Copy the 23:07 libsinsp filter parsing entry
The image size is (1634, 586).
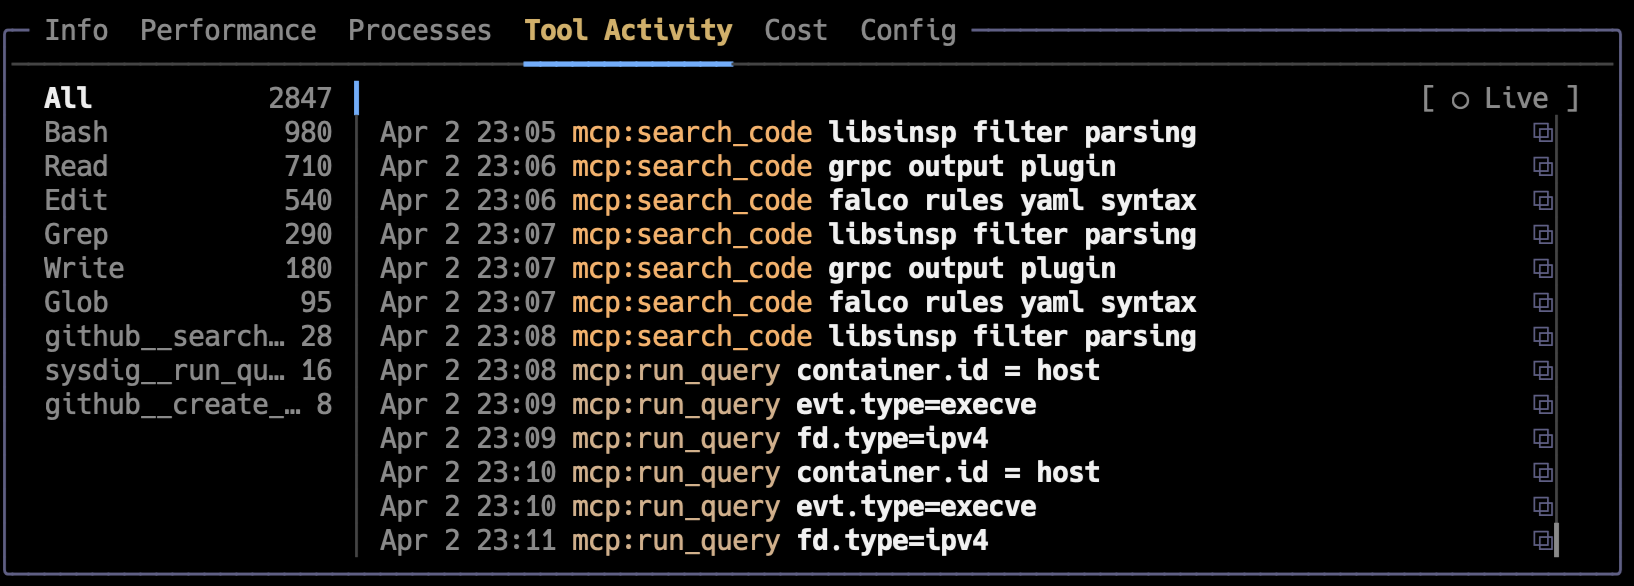[1543, 234]
